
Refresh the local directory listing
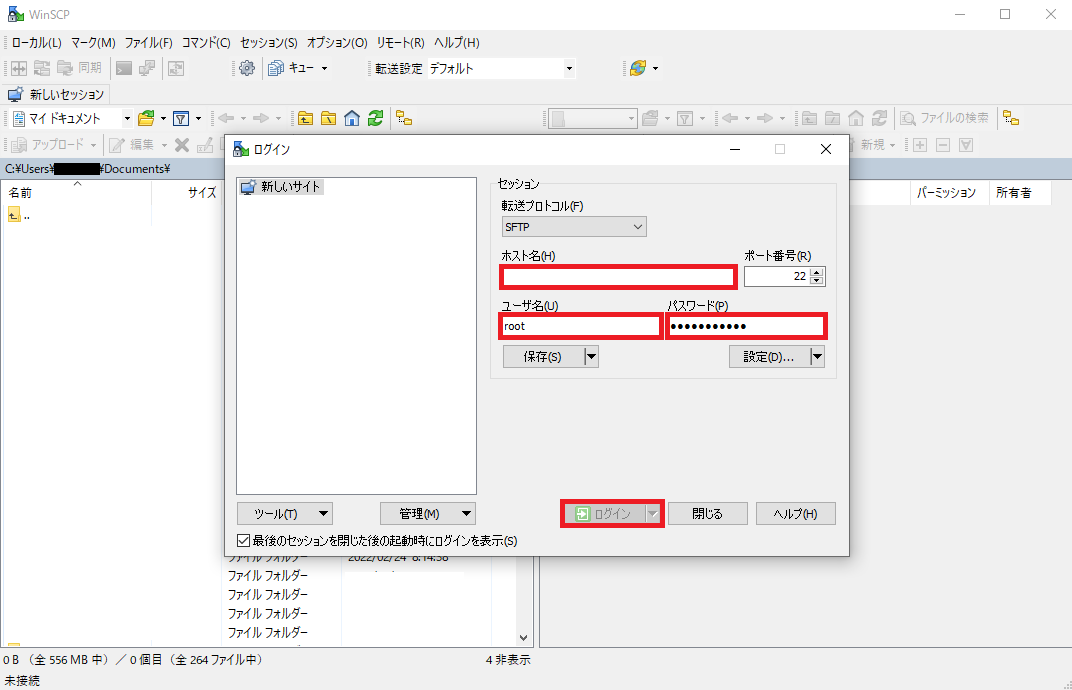(375, 118)
